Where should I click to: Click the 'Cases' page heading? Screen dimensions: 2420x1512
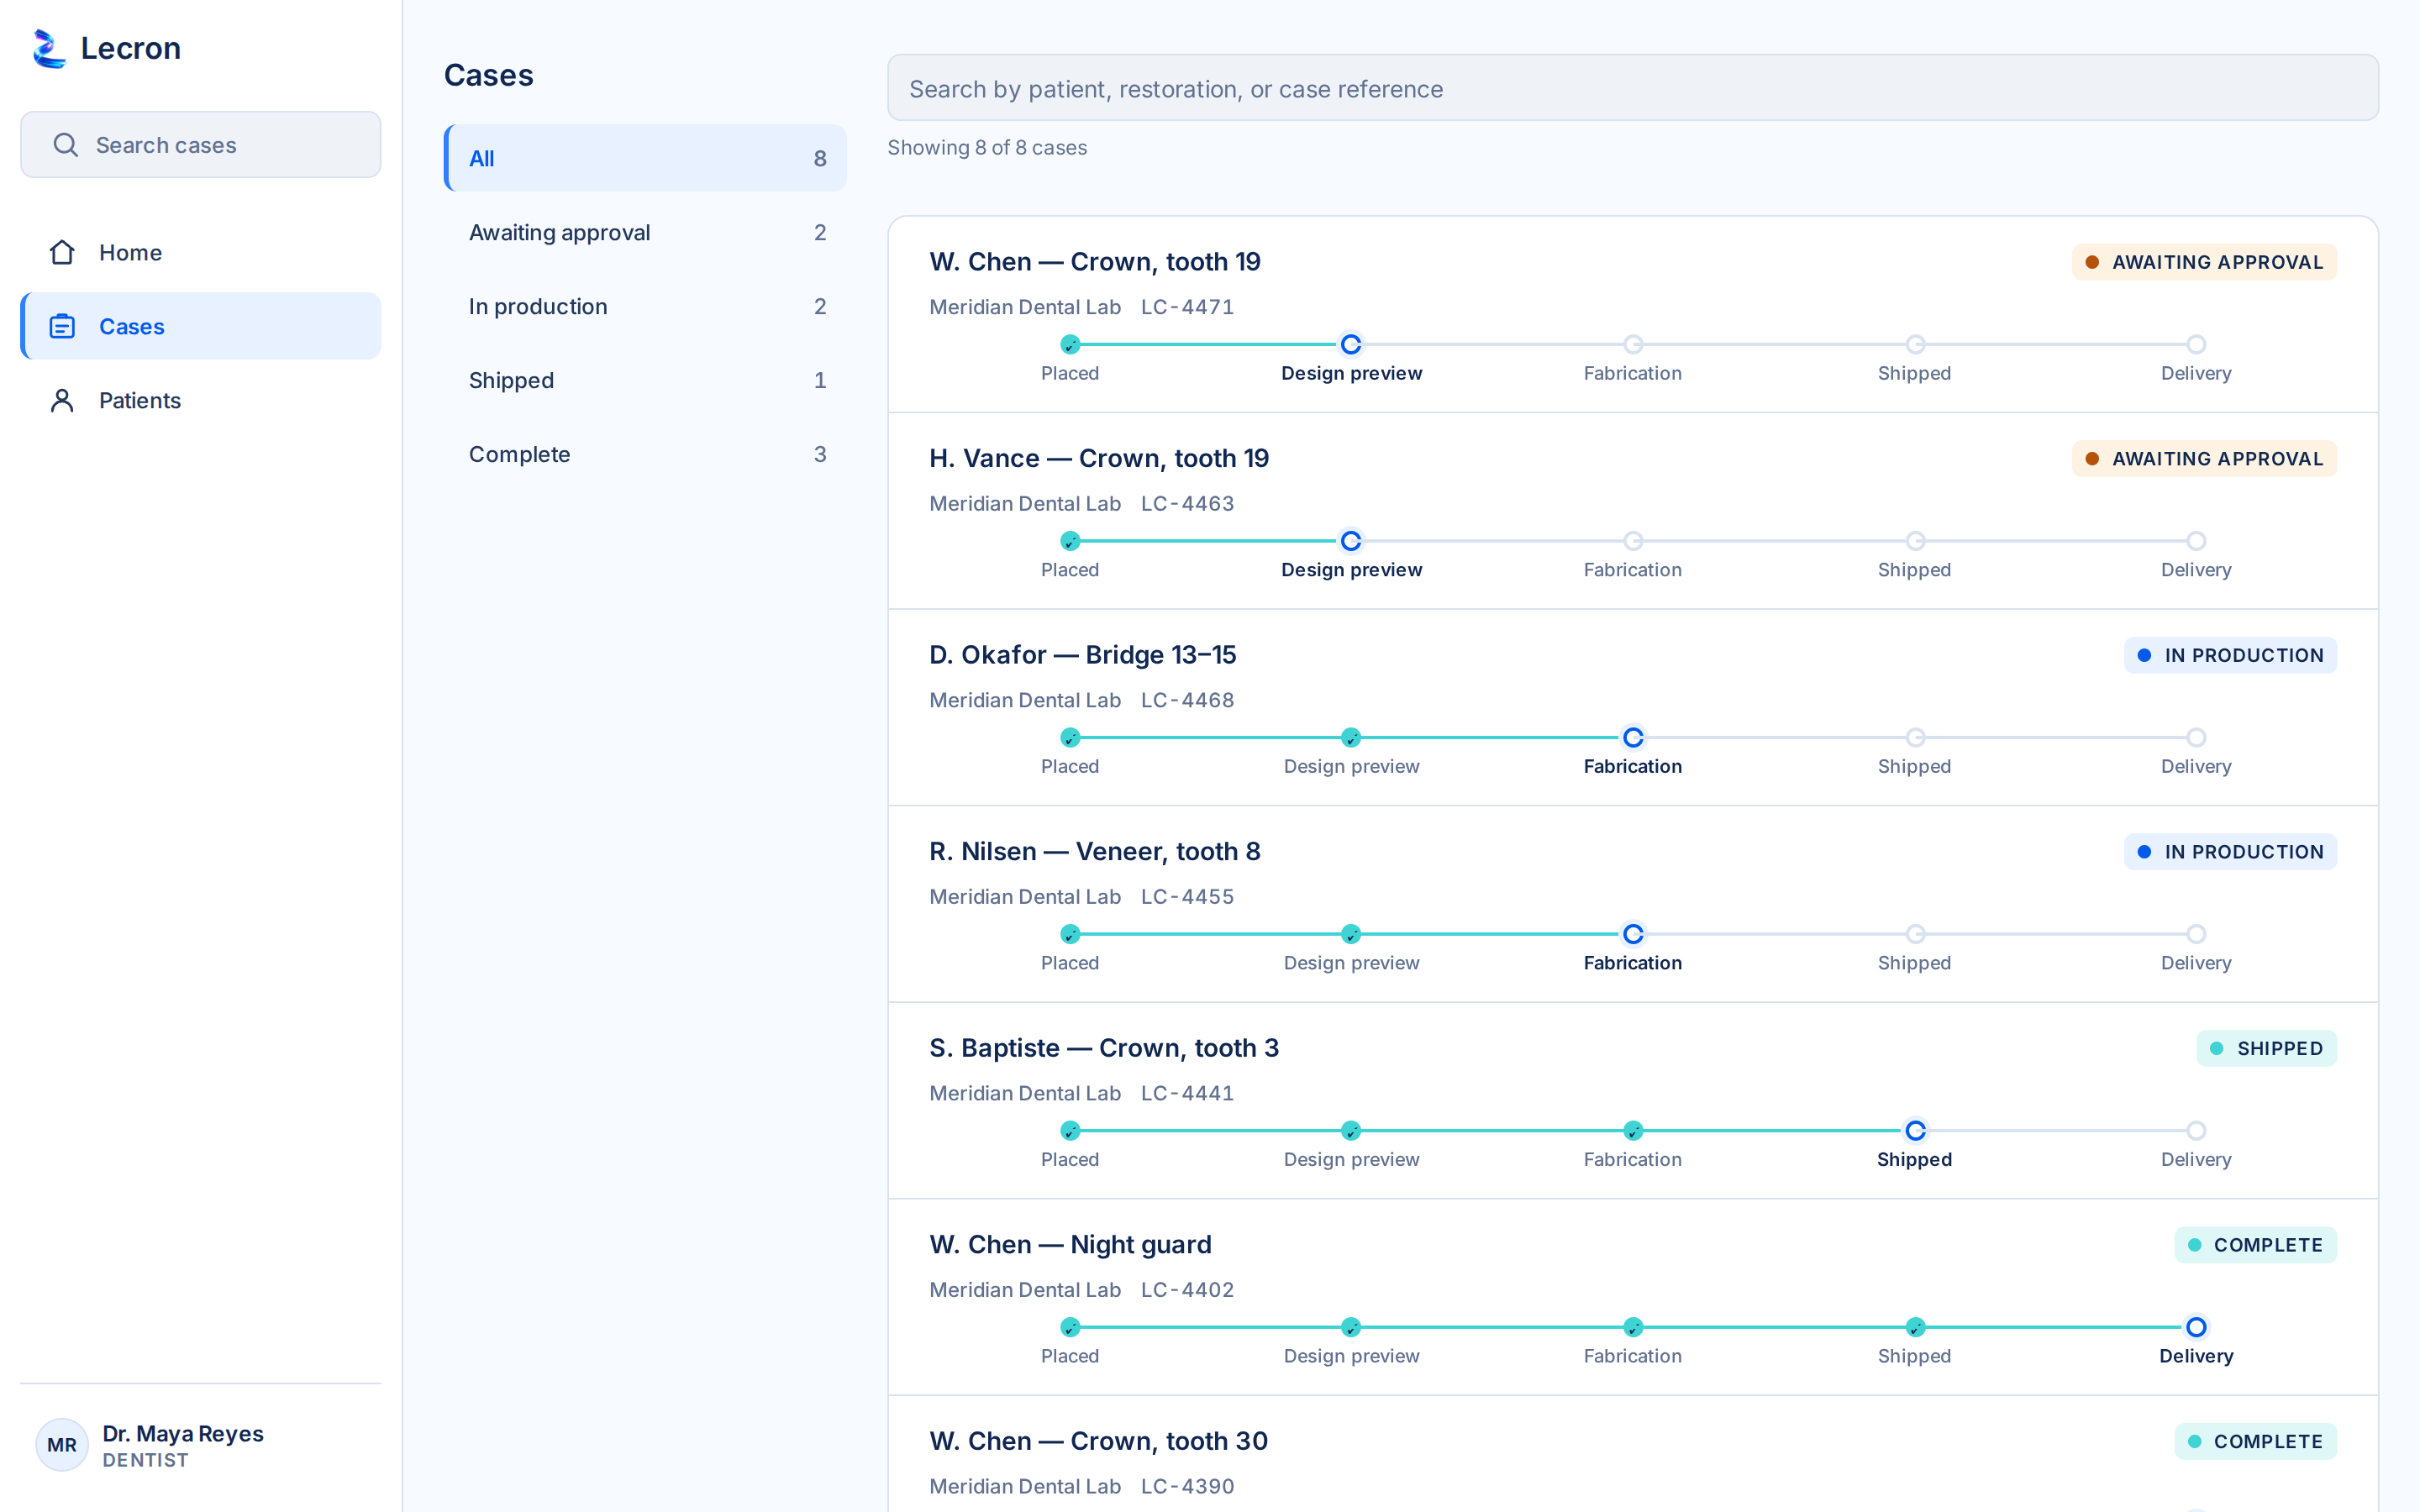click(x=488, y=75)
